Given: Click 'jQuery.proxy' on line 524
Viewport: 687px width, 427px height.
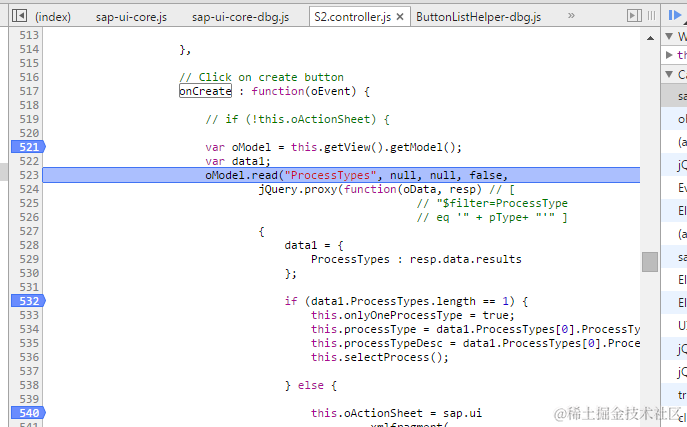Looking at the screenshot, I should coord(298,189).
